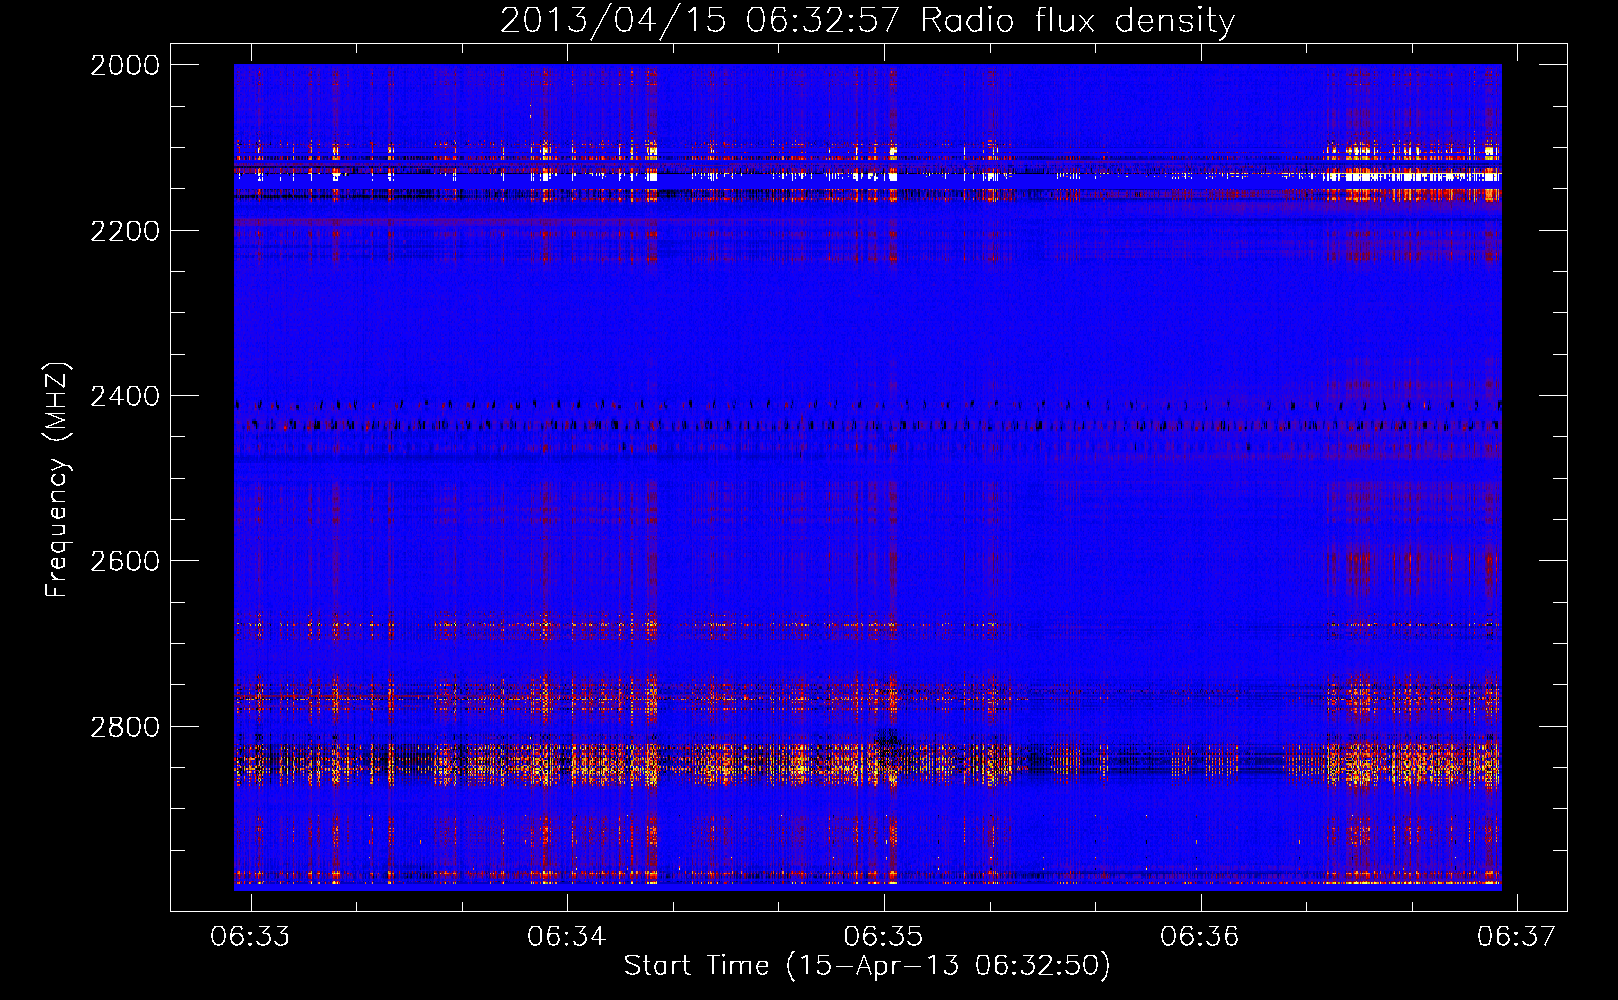Click the plot title "2013/04/15 06:32:57 Radio flux density"

pos(867,21)
